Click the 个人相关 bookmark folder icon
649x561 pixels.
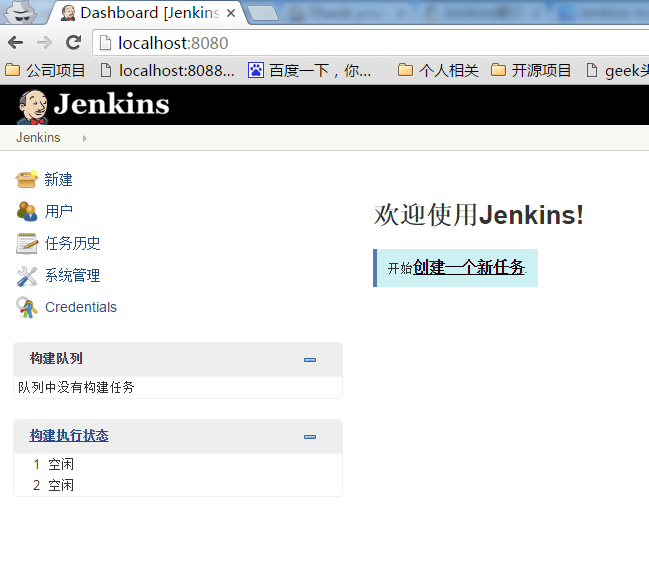(405, 70)
